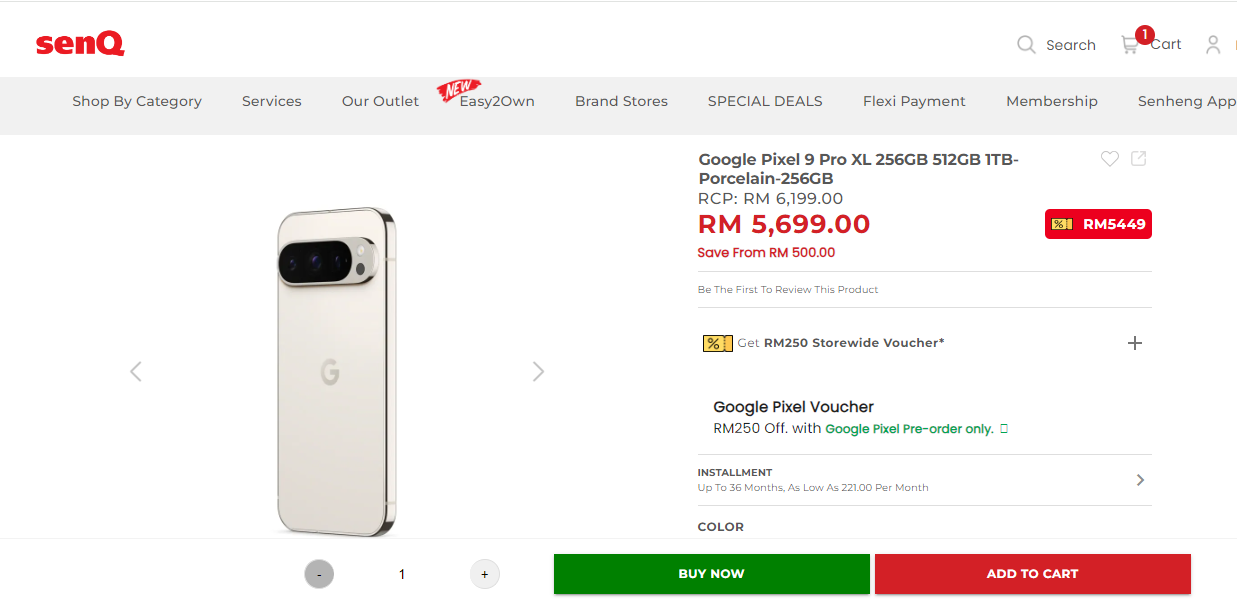Click the quantity number field
1237x599 pixels.
[x=402, y=574]
